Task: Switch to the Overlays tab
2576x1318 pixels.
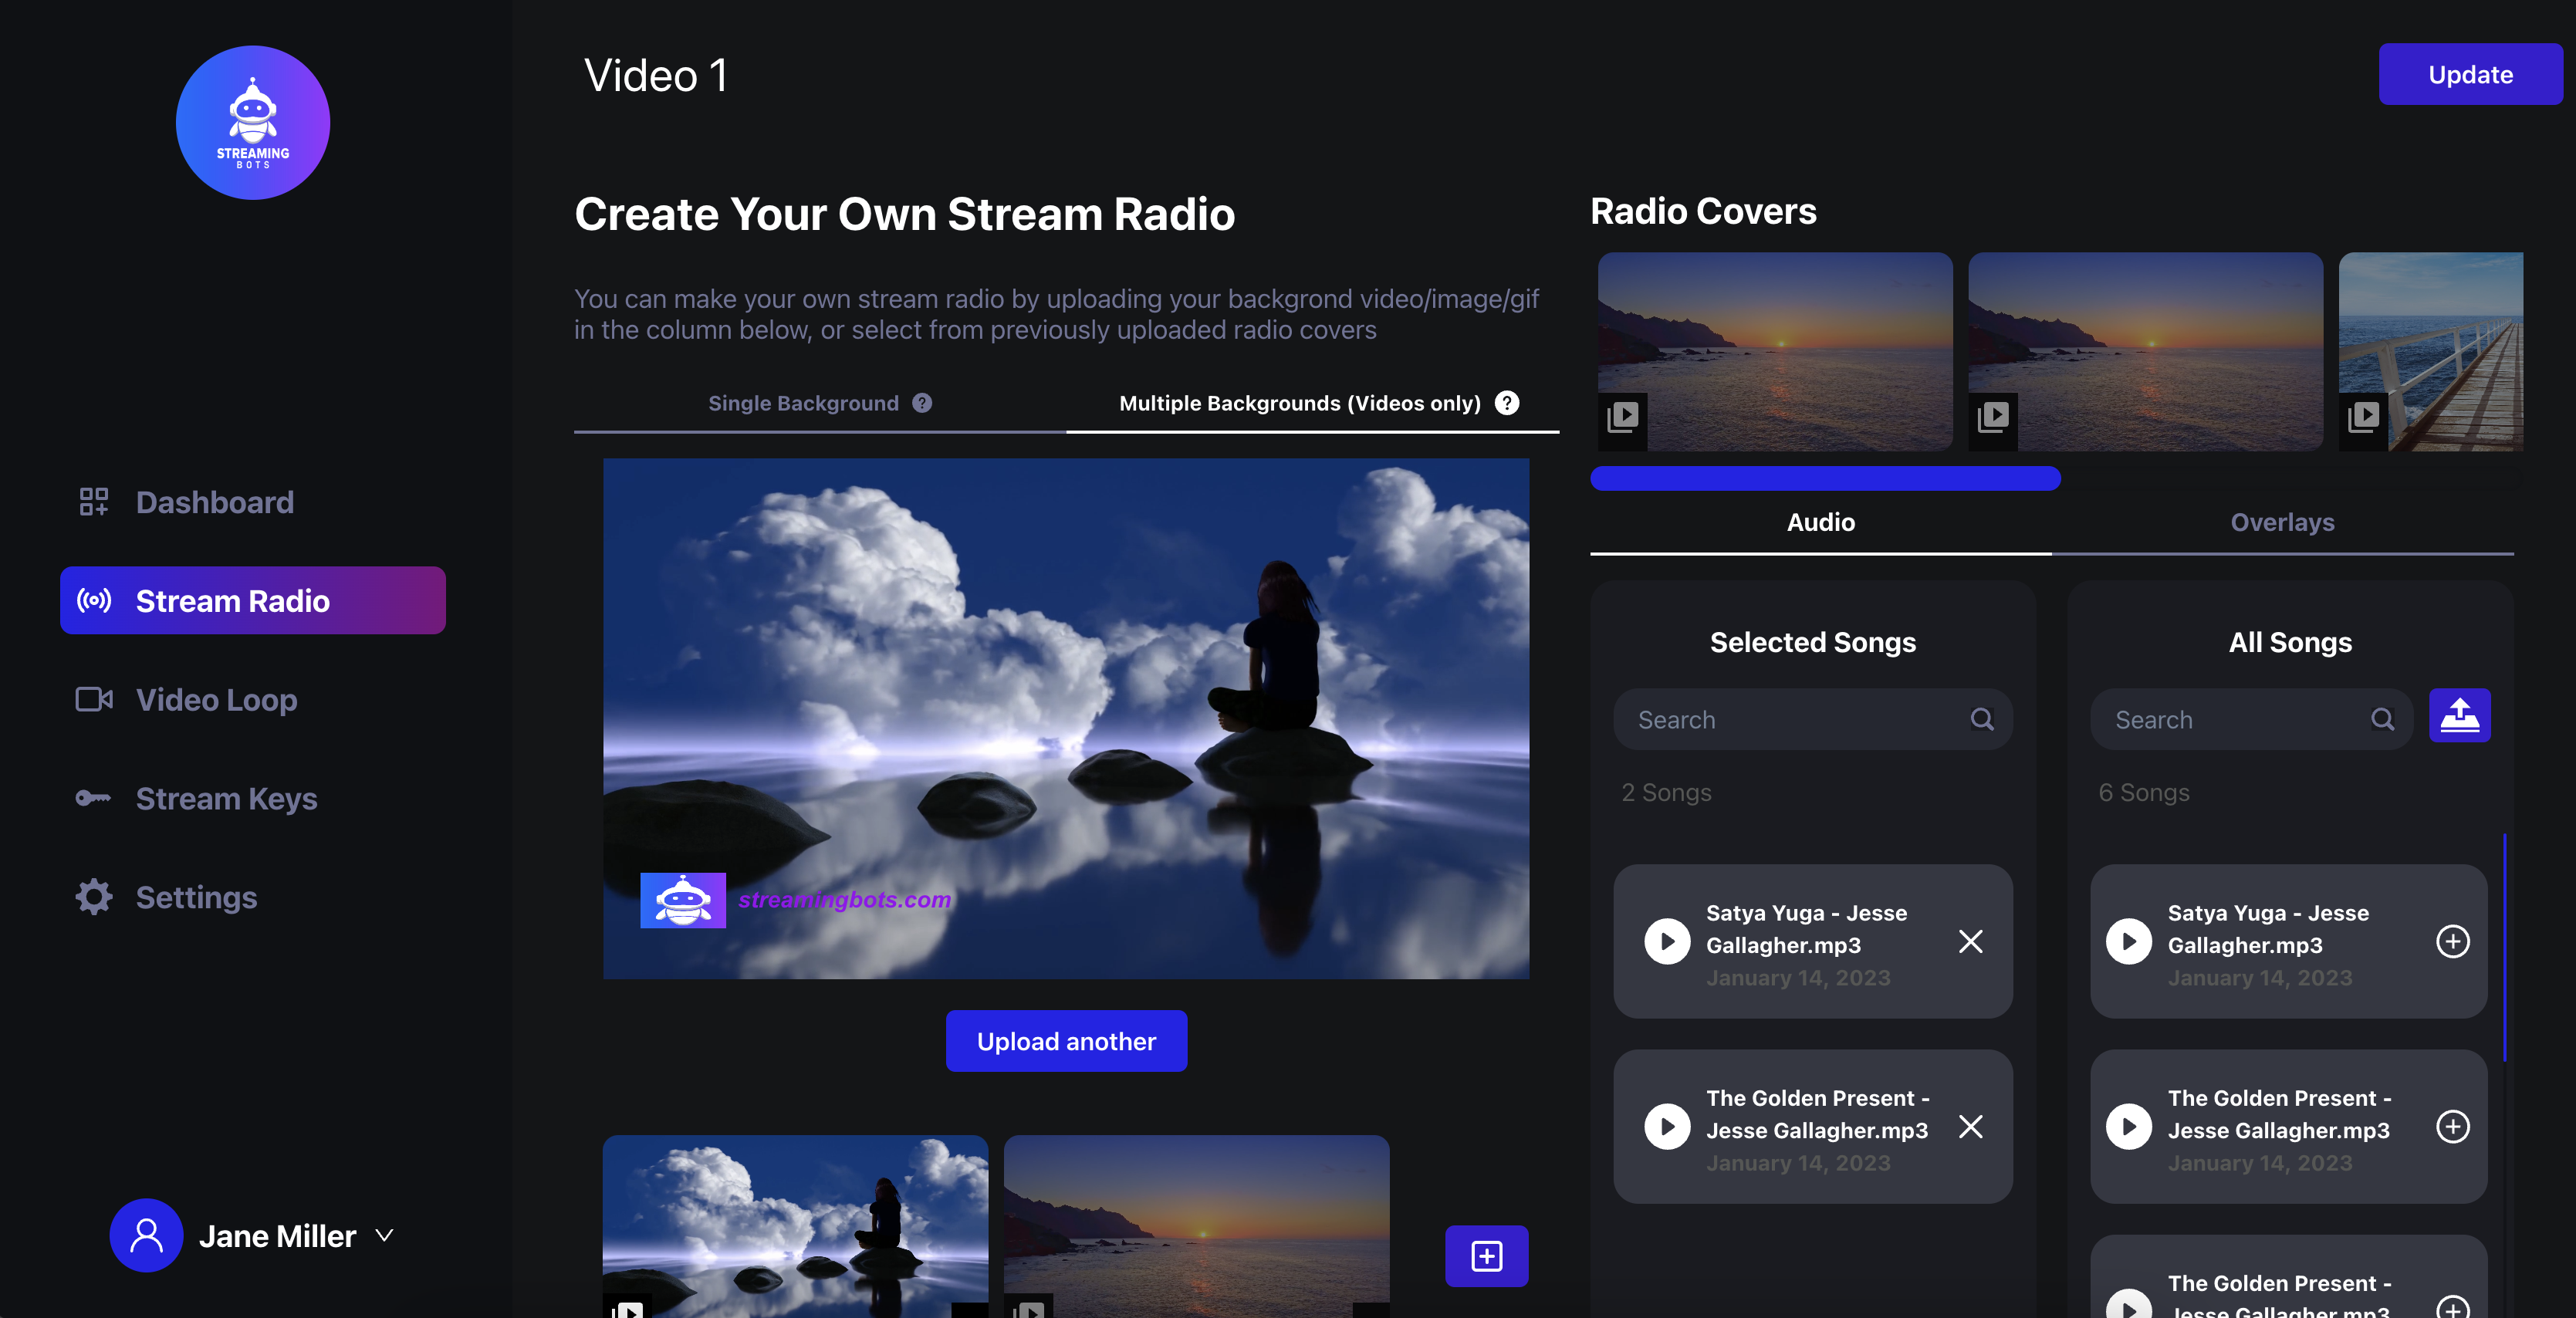Action: [2282, 523]
